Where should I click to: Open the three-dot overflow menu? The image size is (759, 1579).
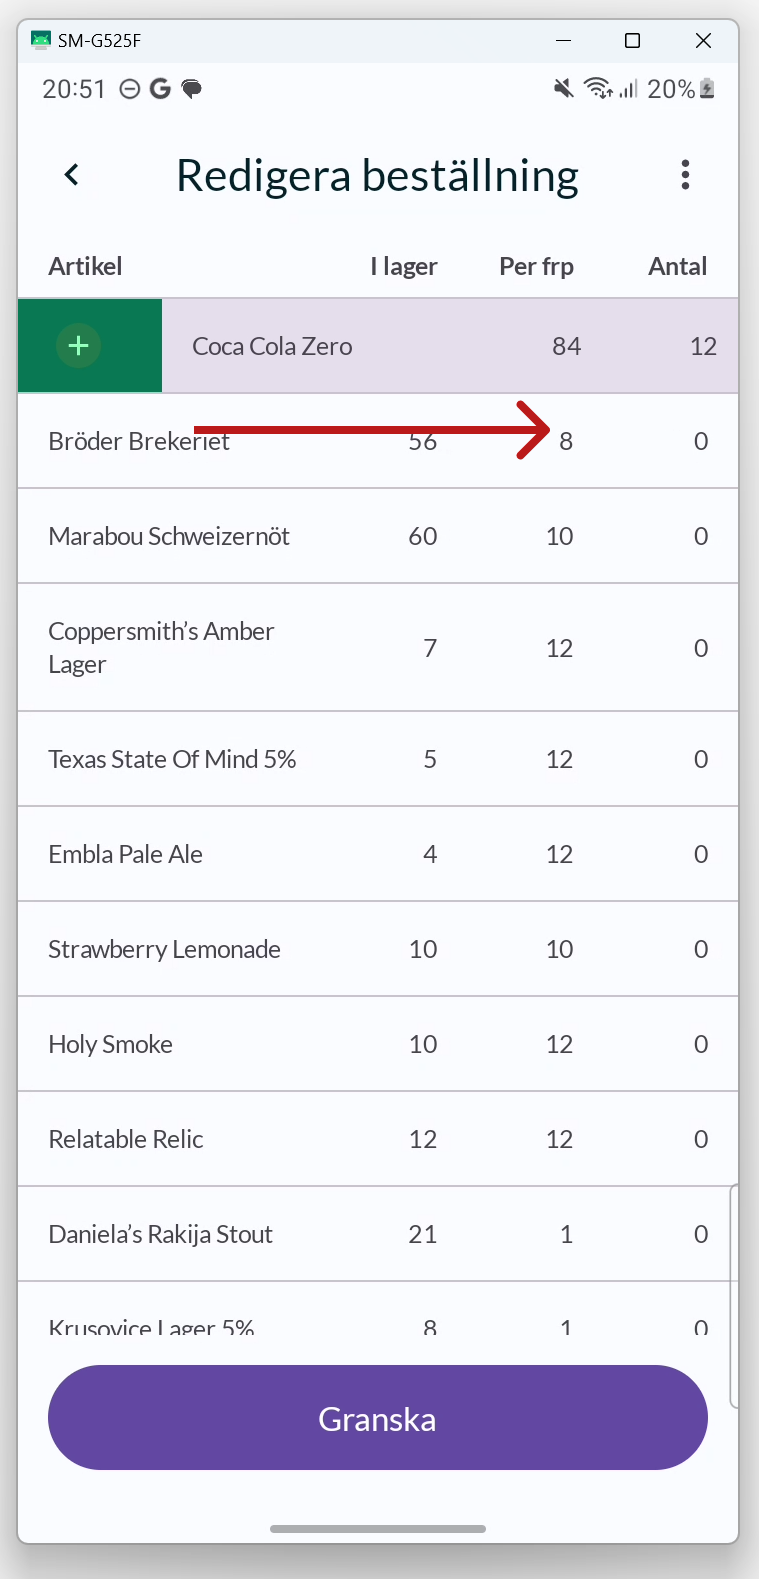tap(685, 175)
